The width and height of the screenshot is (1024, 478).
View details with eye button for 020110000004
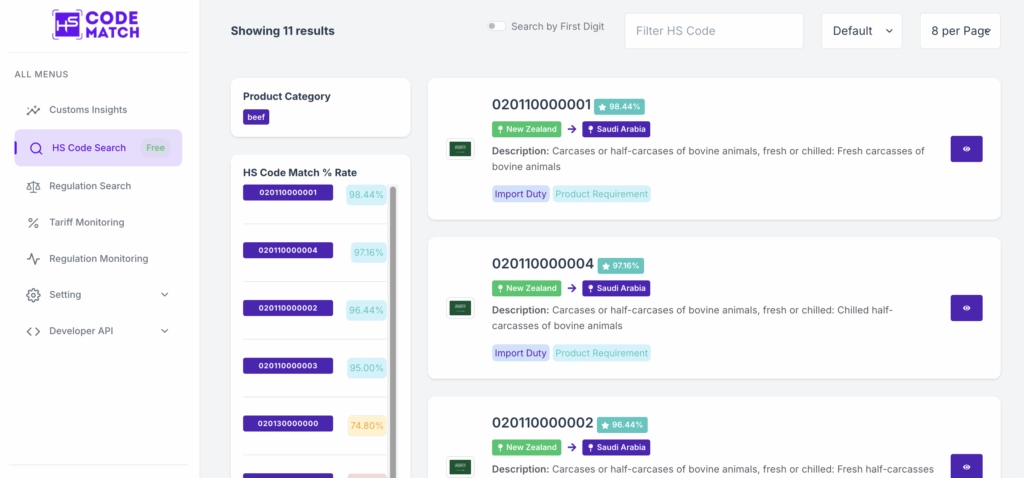(966, 308)
